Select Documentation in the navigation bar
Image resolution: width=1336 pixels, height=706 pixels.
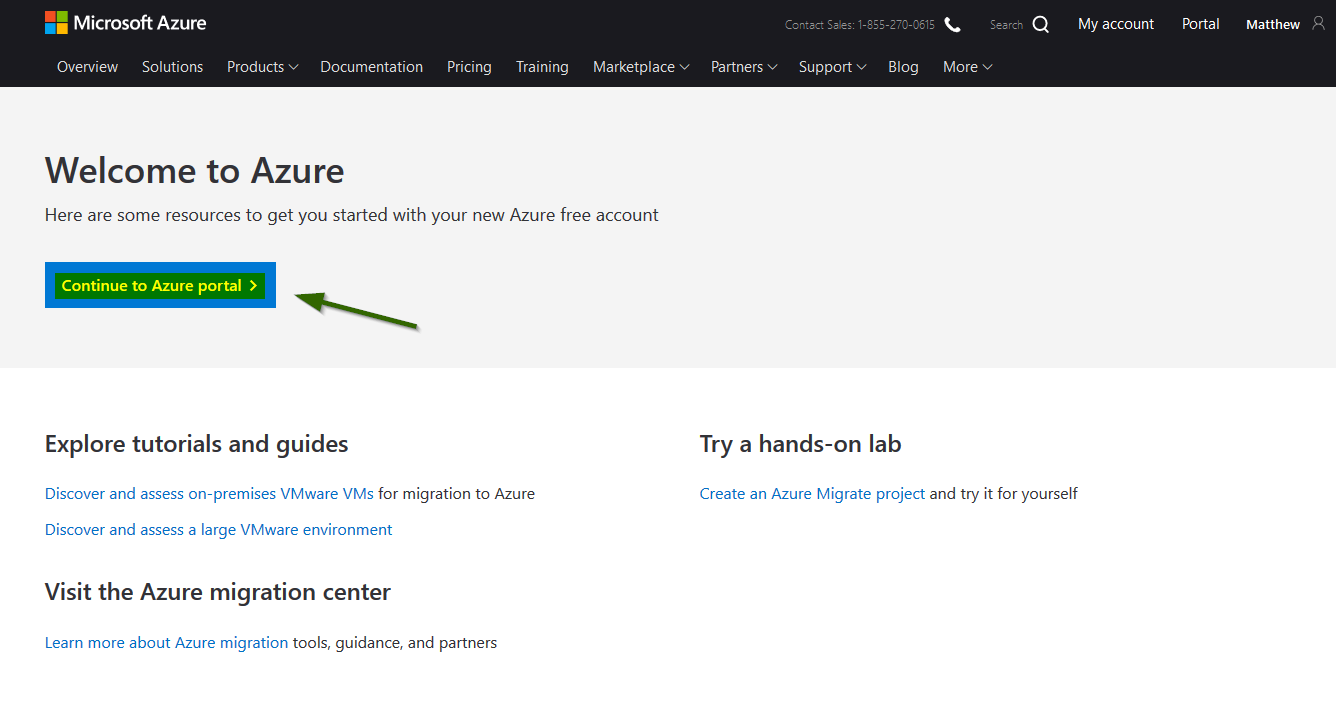[x=371, y=66]
